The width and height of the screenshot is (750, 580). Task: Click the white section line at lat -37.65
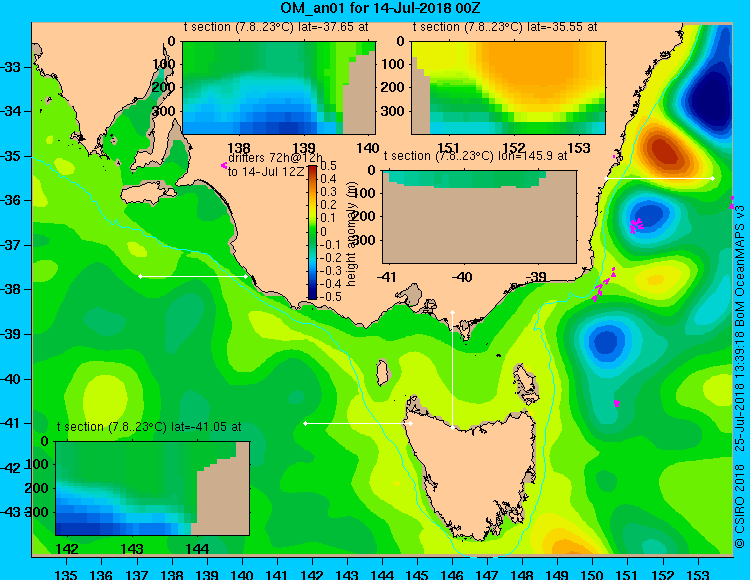coord(193,276)
